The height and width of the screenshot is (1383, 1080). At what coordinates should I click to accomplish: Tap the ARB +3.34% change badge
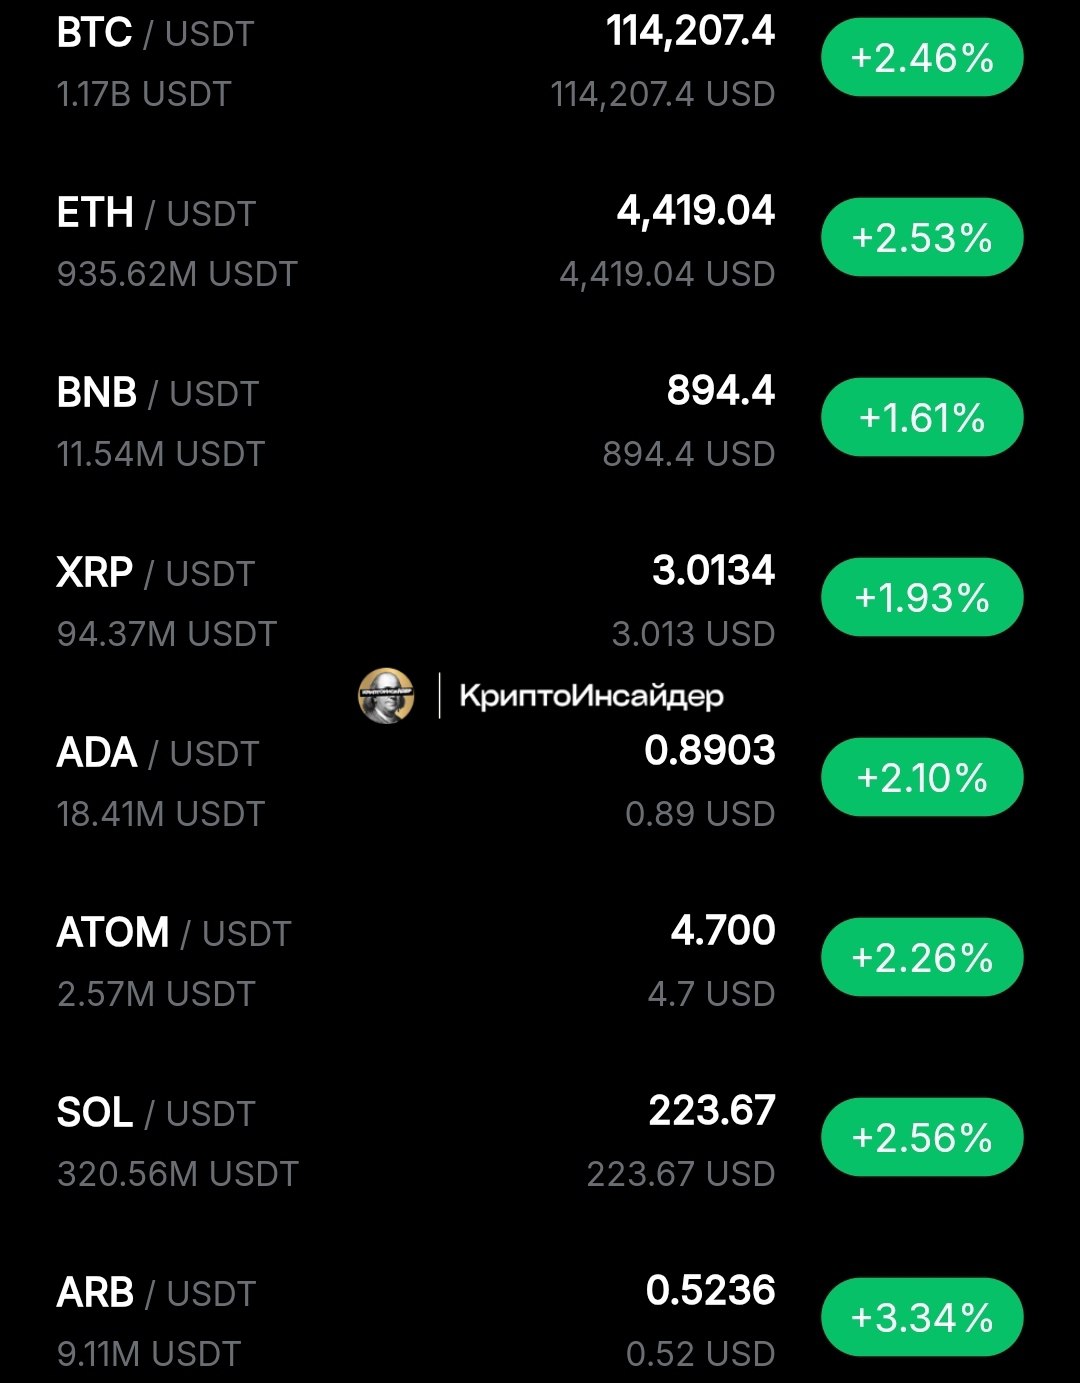(922, 1317)
